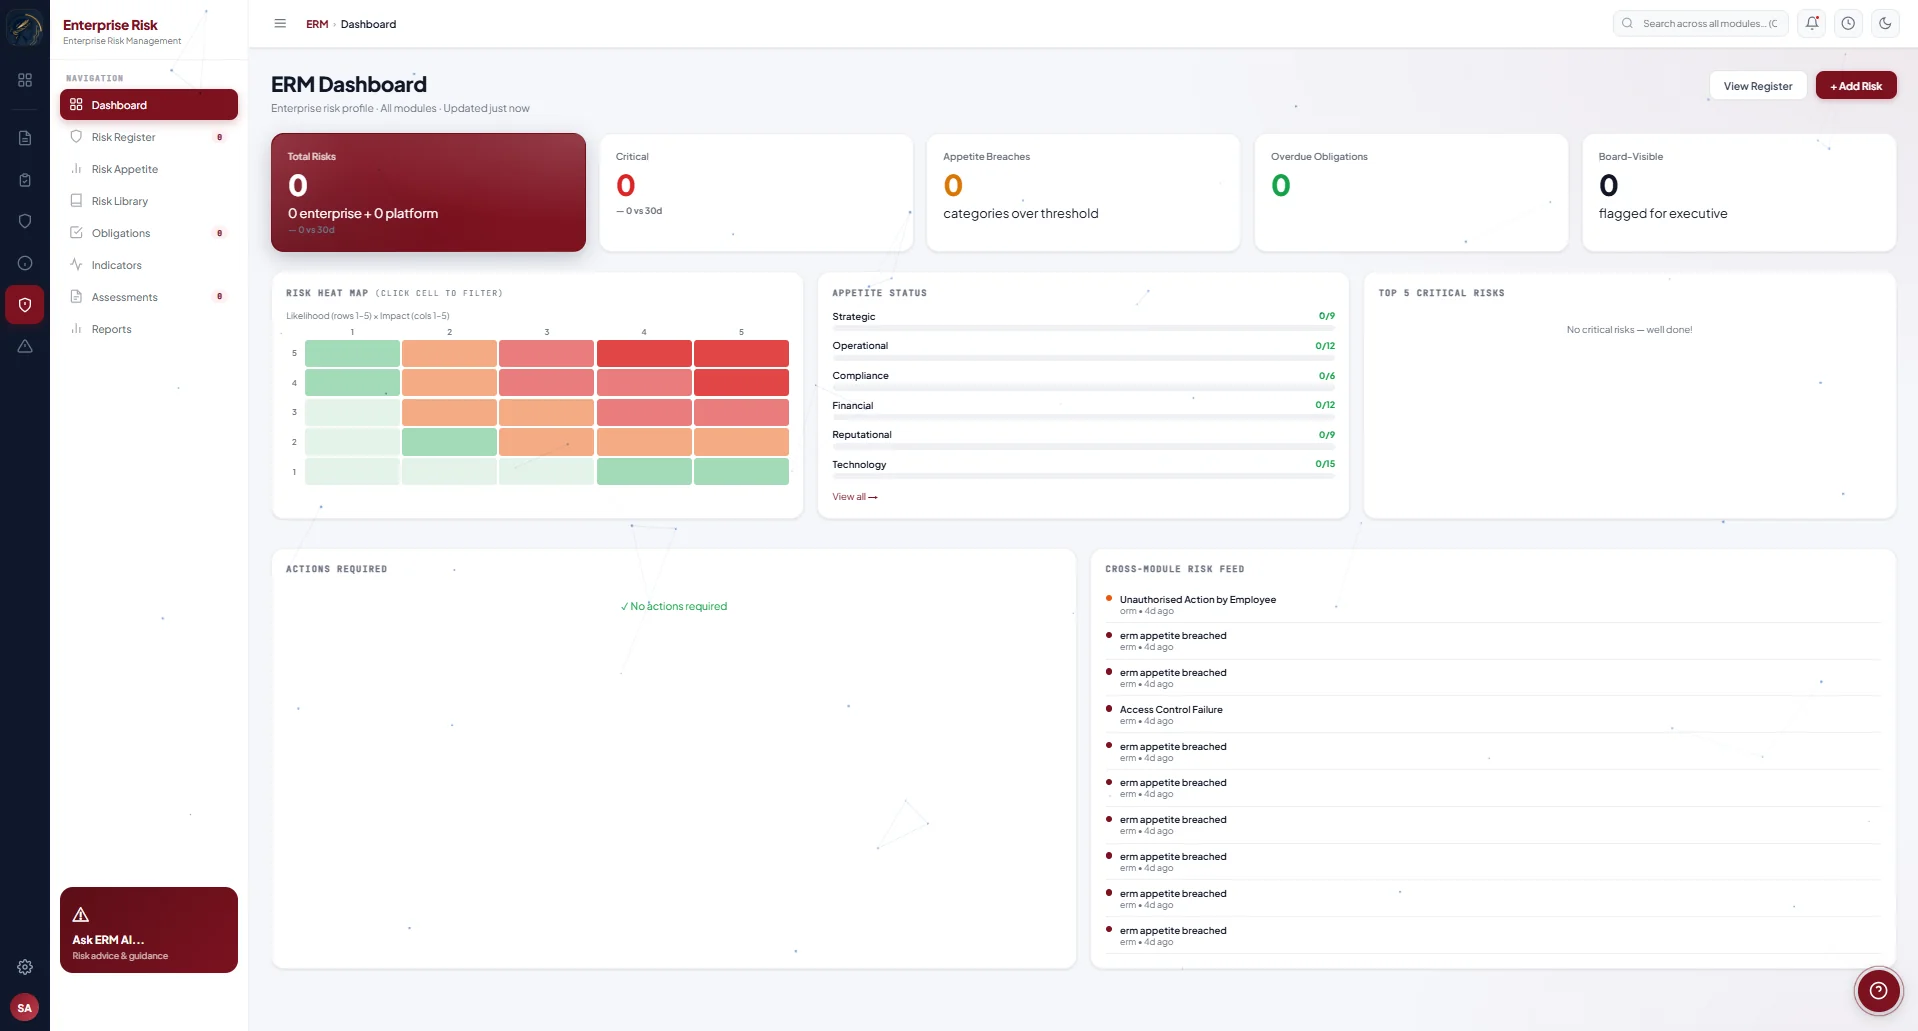The width and height of the screenshot is (1918, 1031).
Task: Open settings gear in the dark rail
Action: (25, 967)
